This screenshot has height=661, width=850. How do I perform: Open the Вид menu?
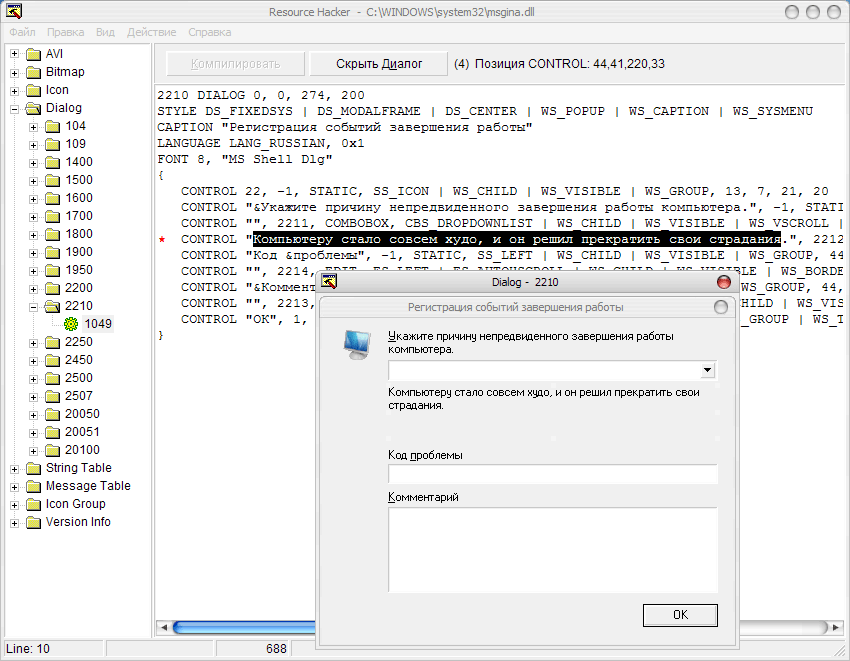pyautogui.click(x=105, y=32)
